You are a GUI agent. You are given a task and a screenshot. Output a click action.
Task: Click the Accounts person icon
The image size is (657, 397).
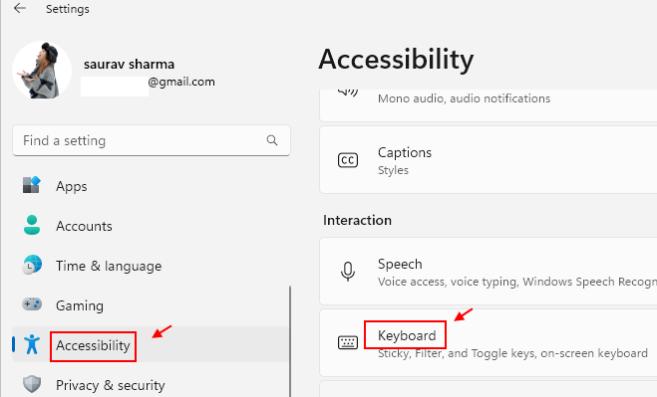pos(32,225)
